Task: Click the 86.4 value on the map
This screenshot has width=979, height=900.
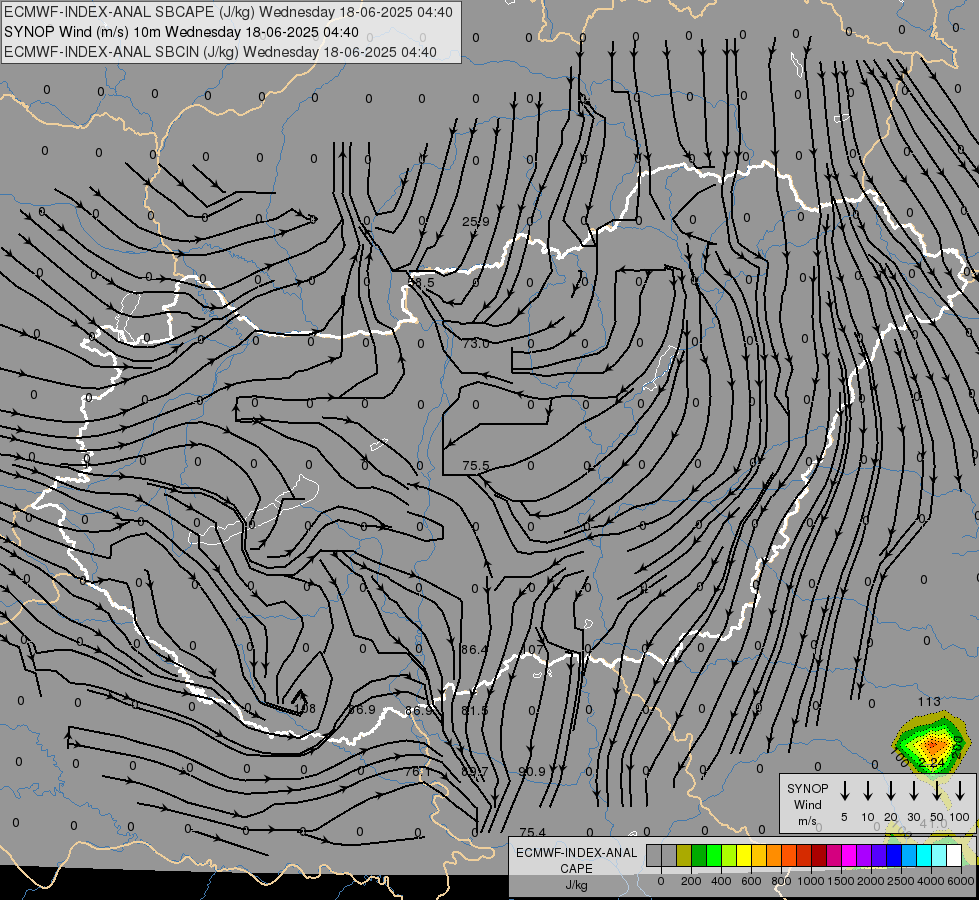Action: click(x=474, y=650)
